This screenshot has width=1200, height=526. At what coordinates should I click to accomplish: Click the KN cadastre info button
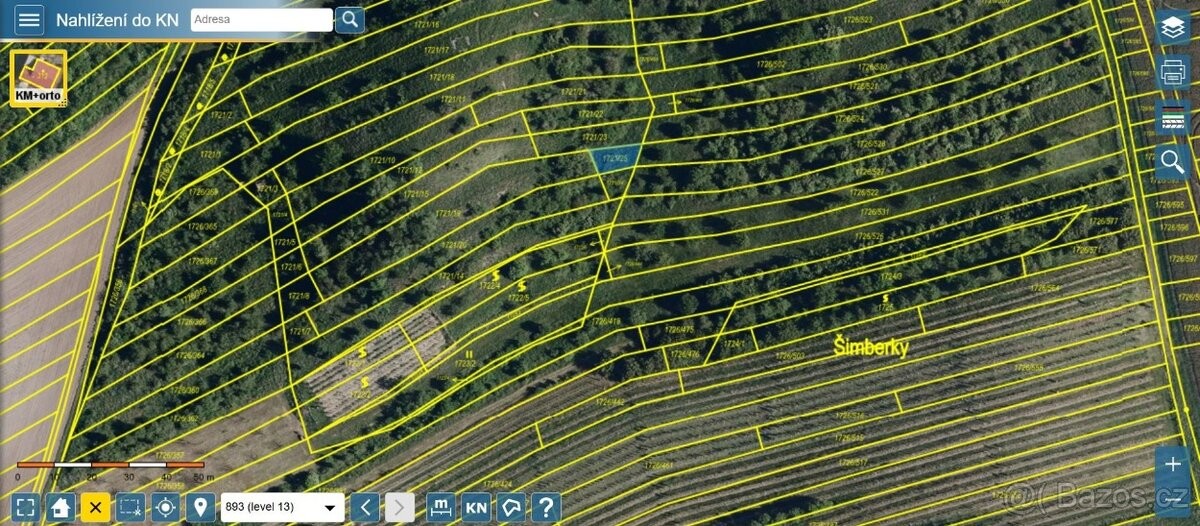(x=476, y=507)
